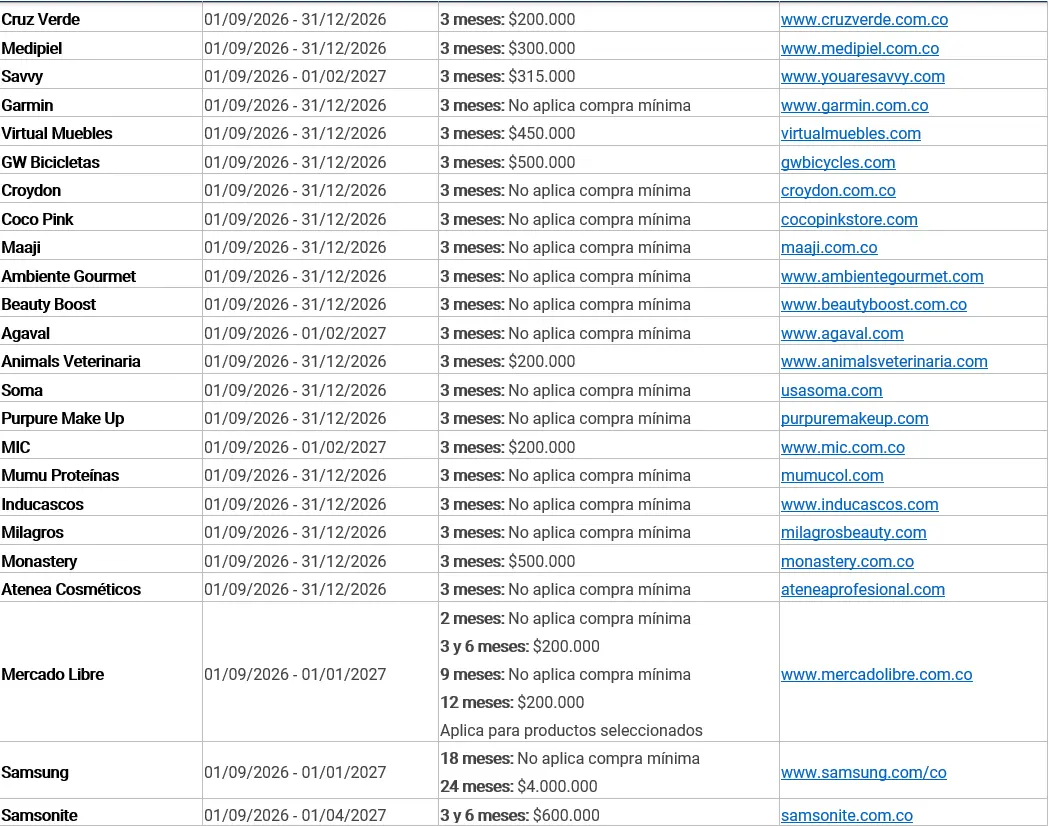
Task: Visit the ateneaprofesional.com link
Action: 862,589
